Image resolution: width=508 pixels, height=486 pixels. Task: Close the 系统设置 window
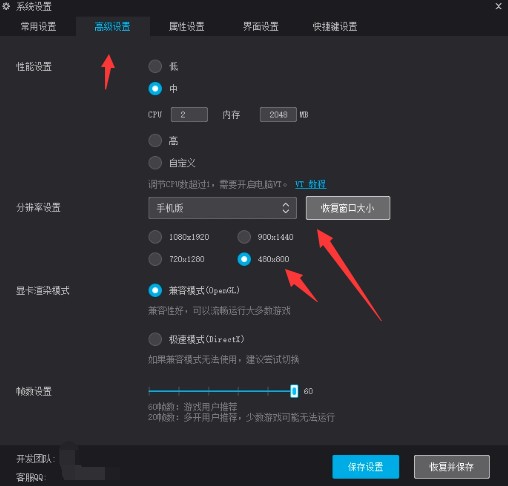(x=498, y=6)
